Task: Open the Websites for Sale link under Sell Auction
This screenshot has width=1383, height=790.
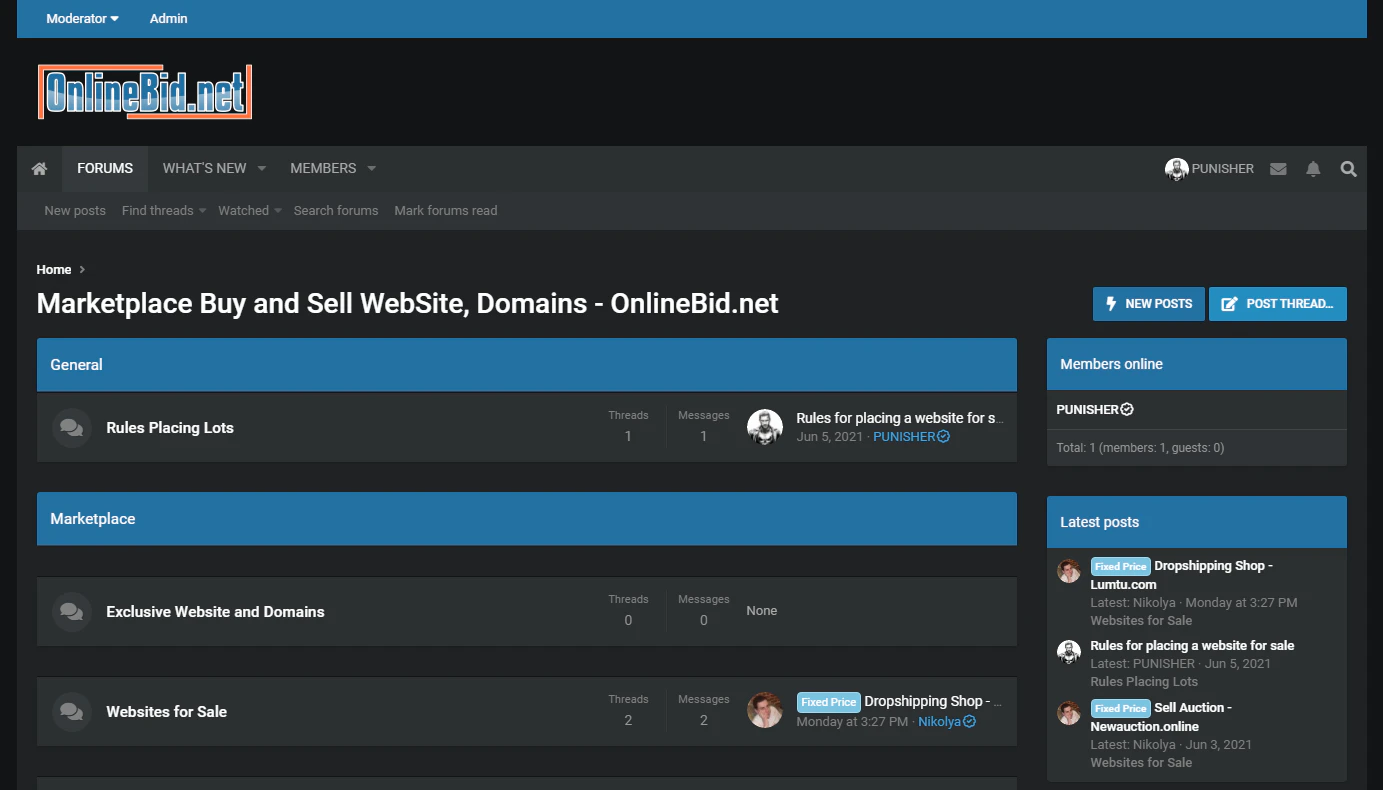Action: coord(1141,763)
